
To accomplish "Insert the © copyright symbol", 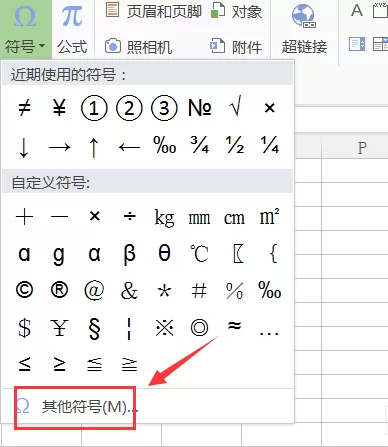I will 24,290.
